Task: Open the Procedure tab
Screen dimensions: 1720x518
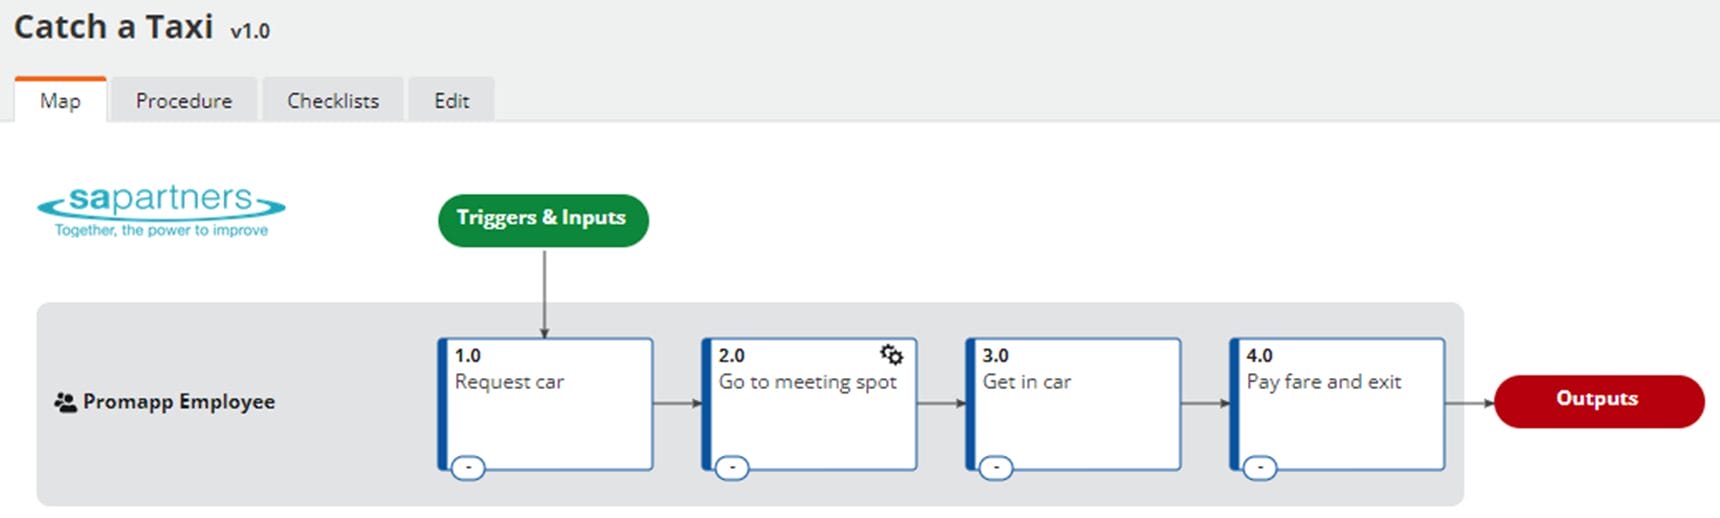Action: tap(184, 101)
